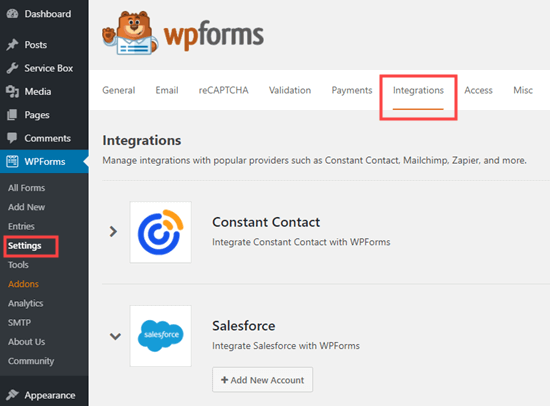This screenshot has height=406, width=550.
Task: Open the Community submenu link
Action: pos(31,361)
